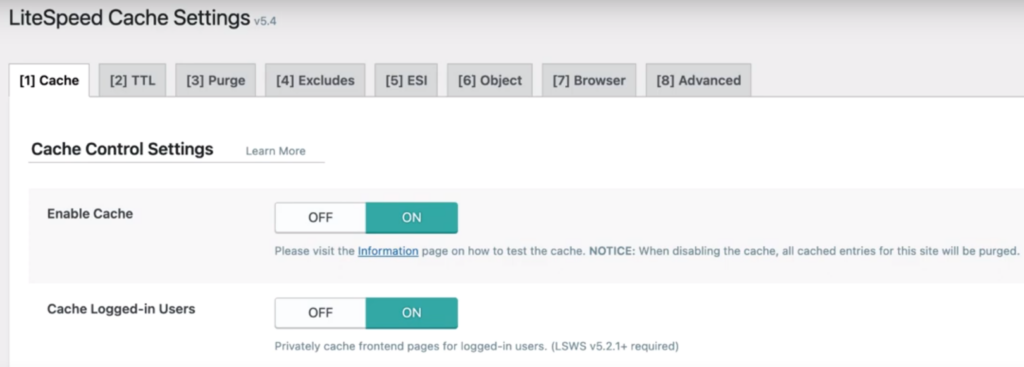Click the v5.4 version label
The width and height of the screenshot is (1024, 367).
pos(265,21)
